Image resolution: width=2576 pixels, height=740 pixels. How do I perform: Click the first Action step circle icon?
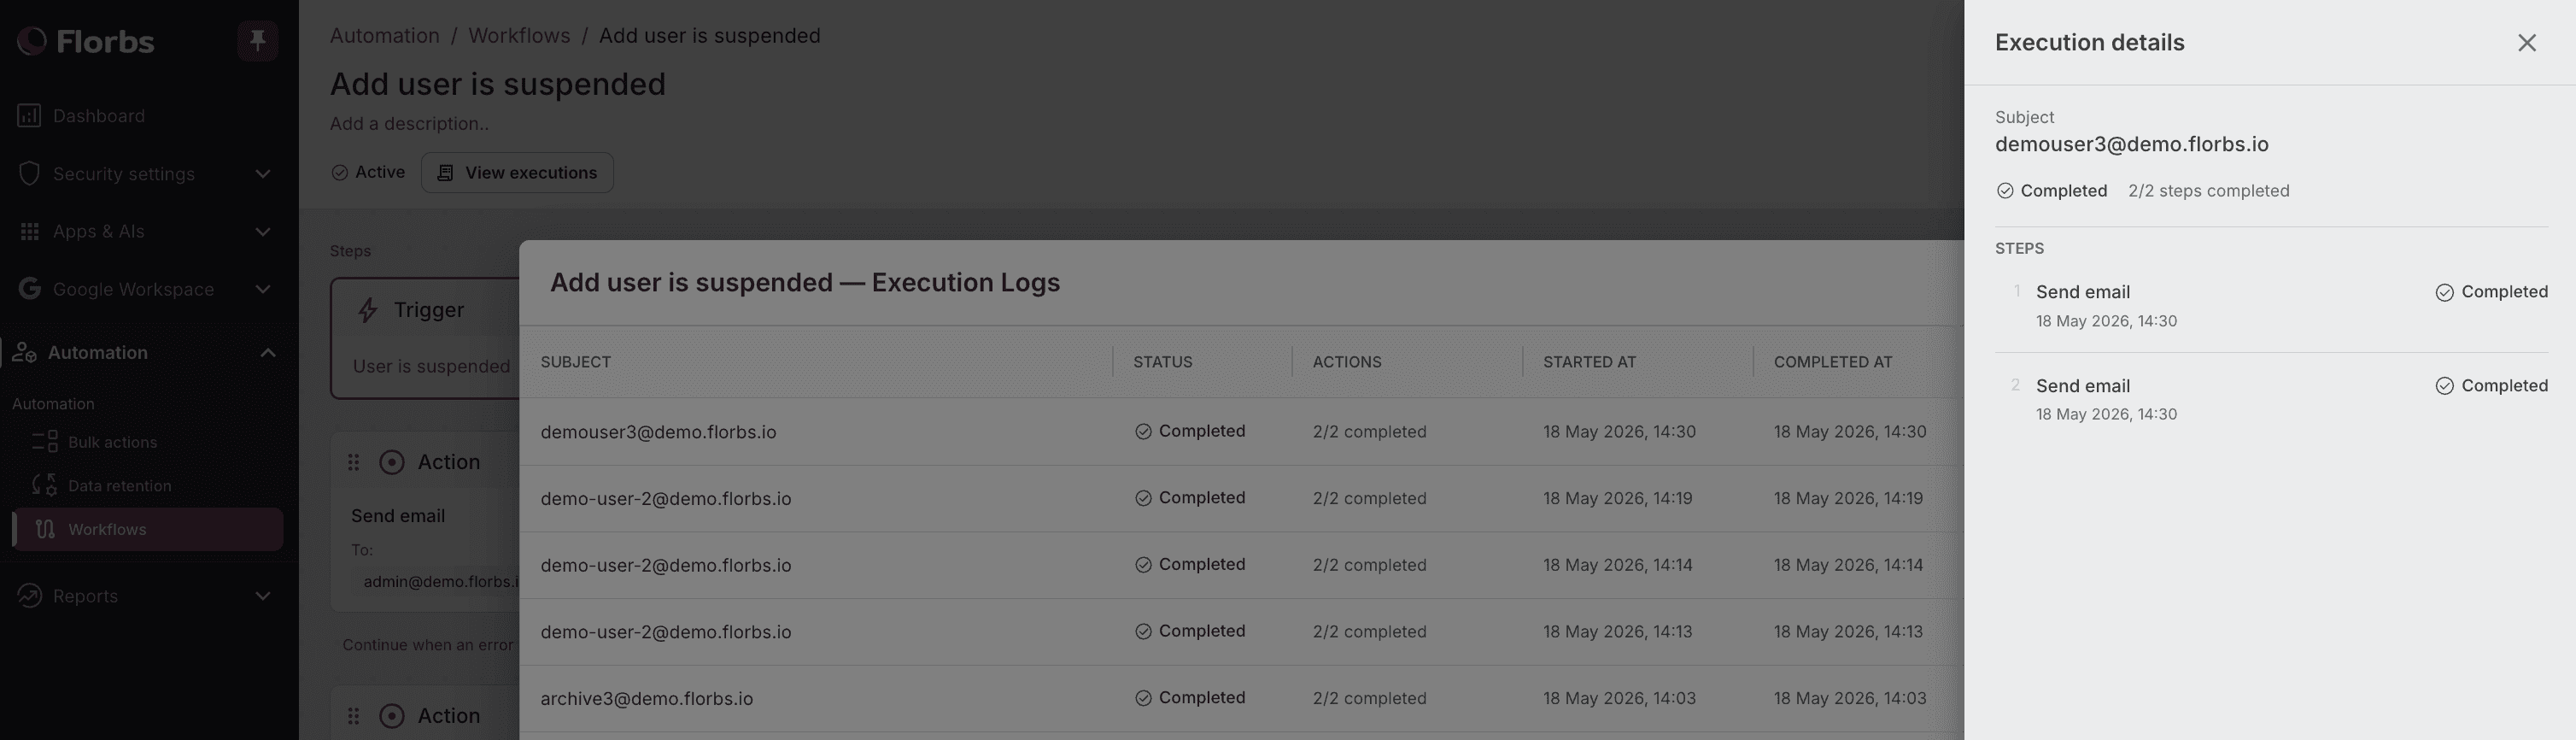click(392, 462)
